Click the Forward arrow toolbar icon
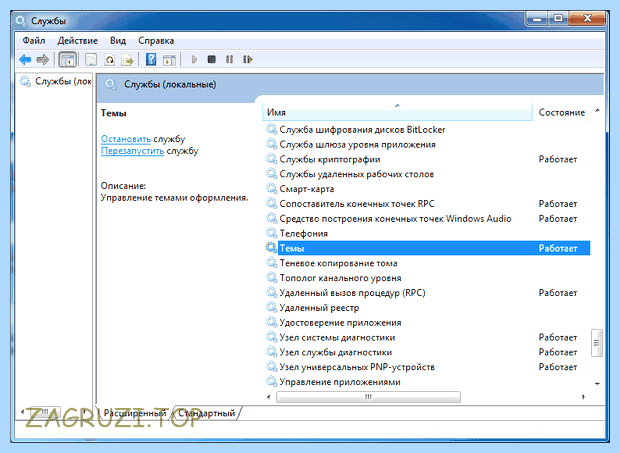 point(42,60)
